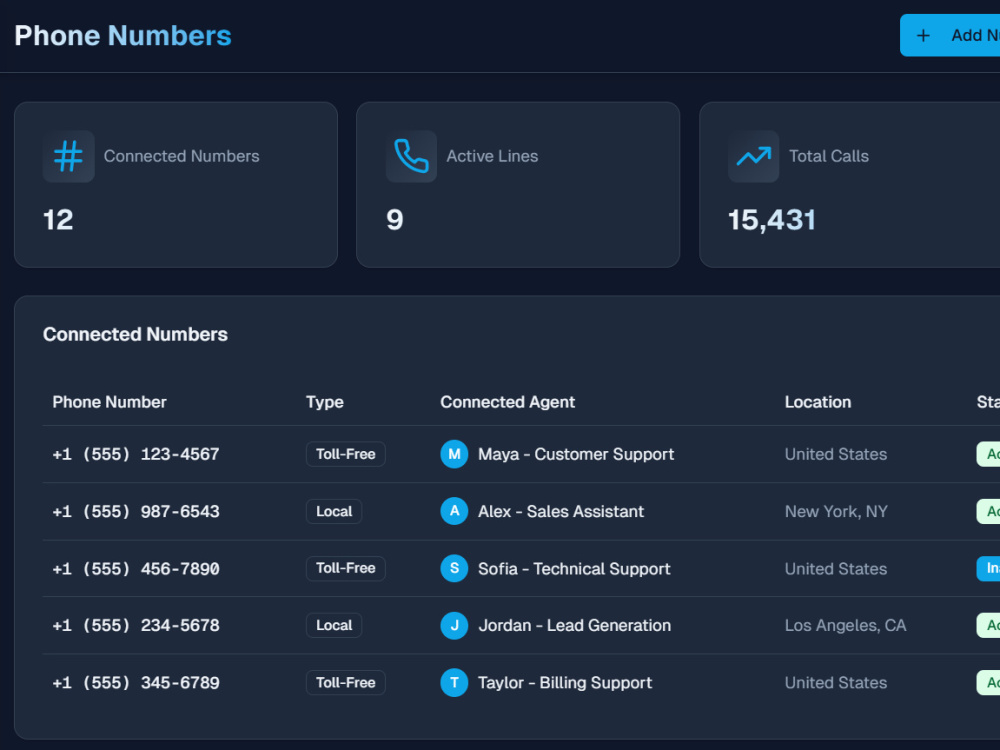Viewport: 1000px width, 750px height.
Task: Click the Connected Agent column header
Action: [508, 402]
